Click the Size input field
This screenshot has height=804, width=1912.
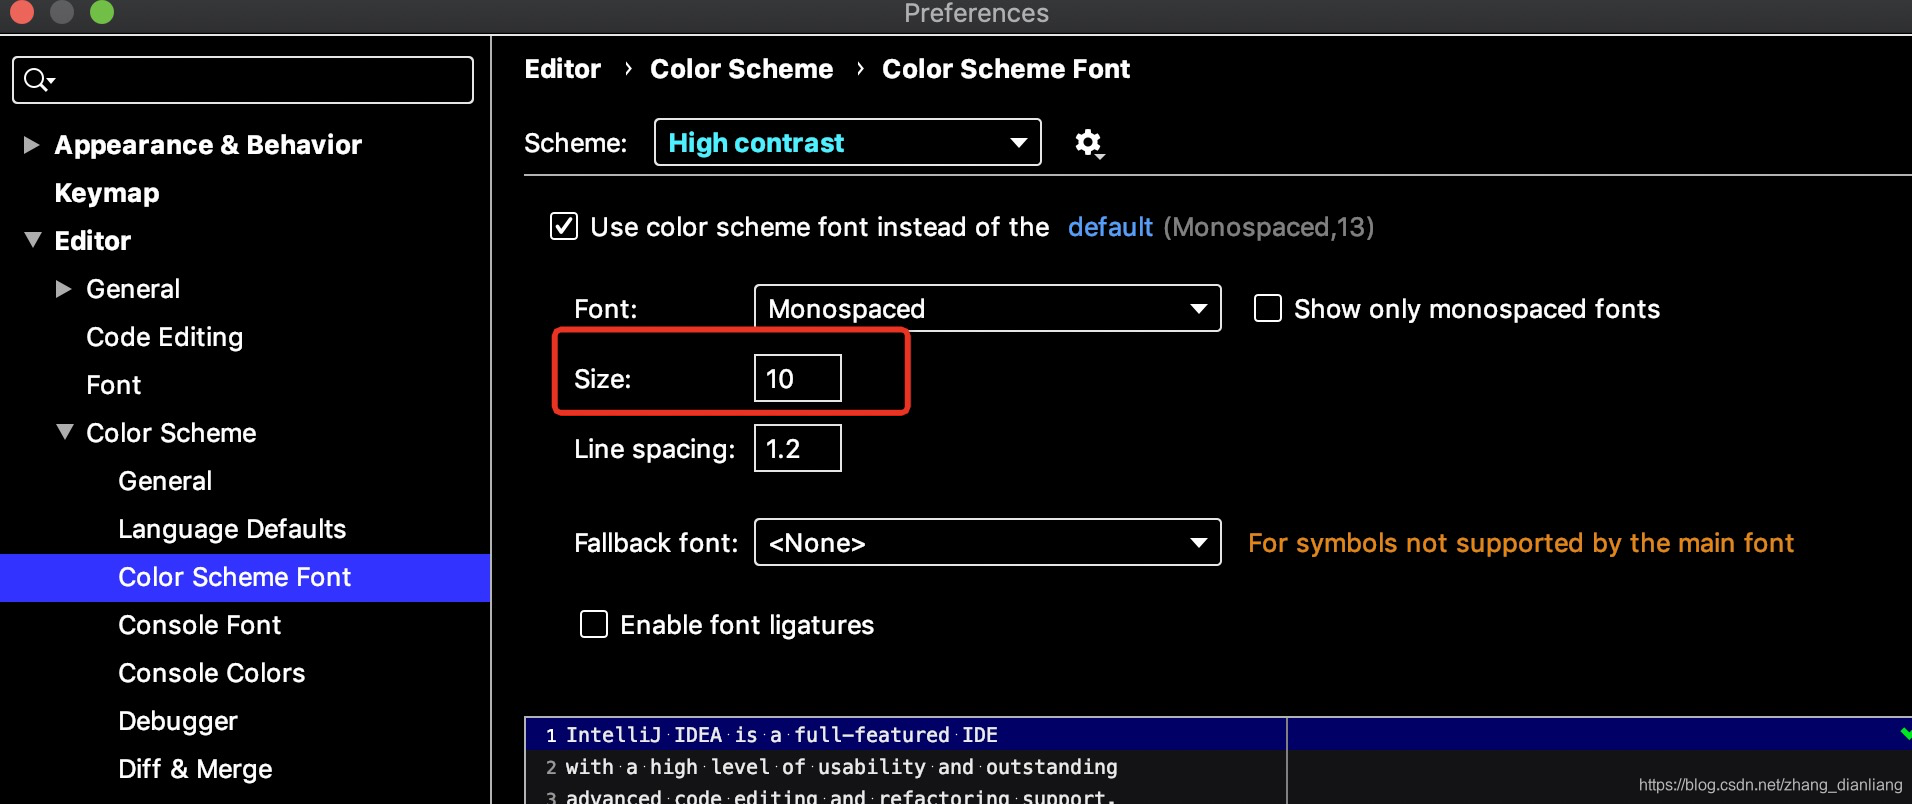click(797, 378)
